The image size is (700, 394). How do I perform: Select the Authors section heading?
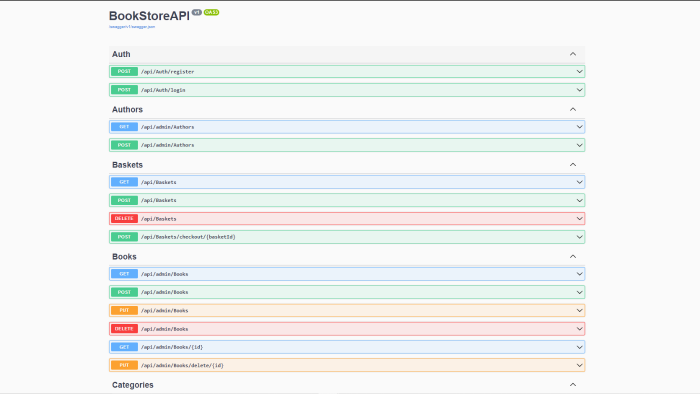coord(127,109)
